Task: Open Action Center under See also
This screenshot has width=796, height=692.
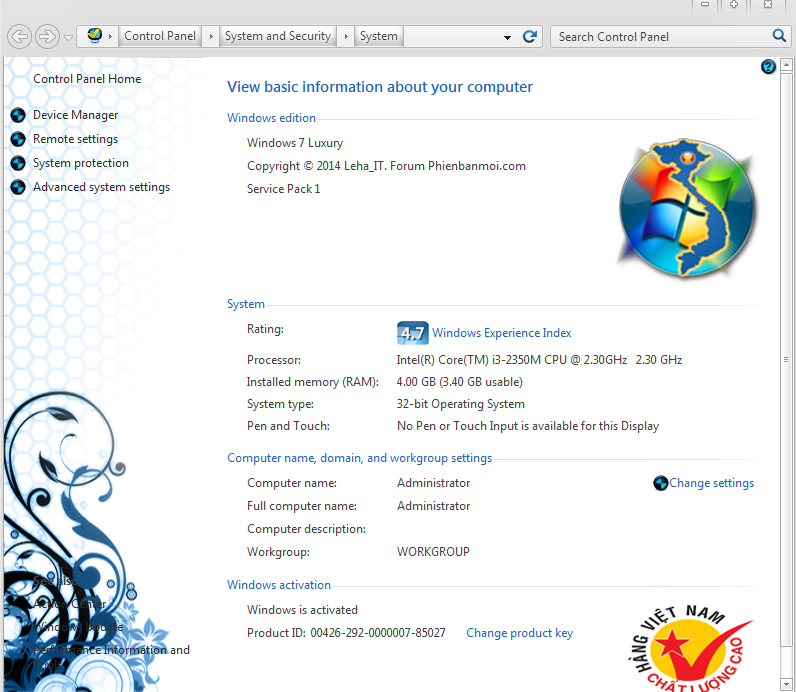Action: click(x=70, y=604)
